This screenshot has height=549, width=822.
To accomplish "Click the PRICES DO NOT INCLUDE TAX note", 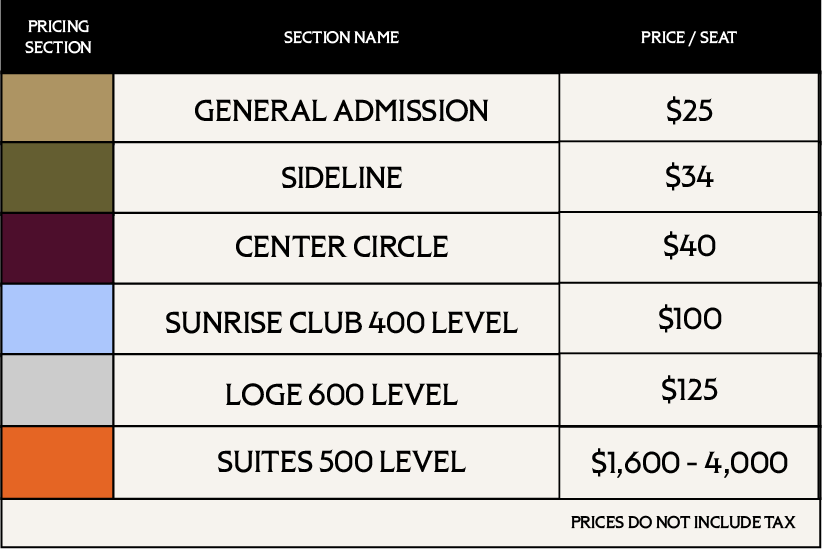I will 683,522.
